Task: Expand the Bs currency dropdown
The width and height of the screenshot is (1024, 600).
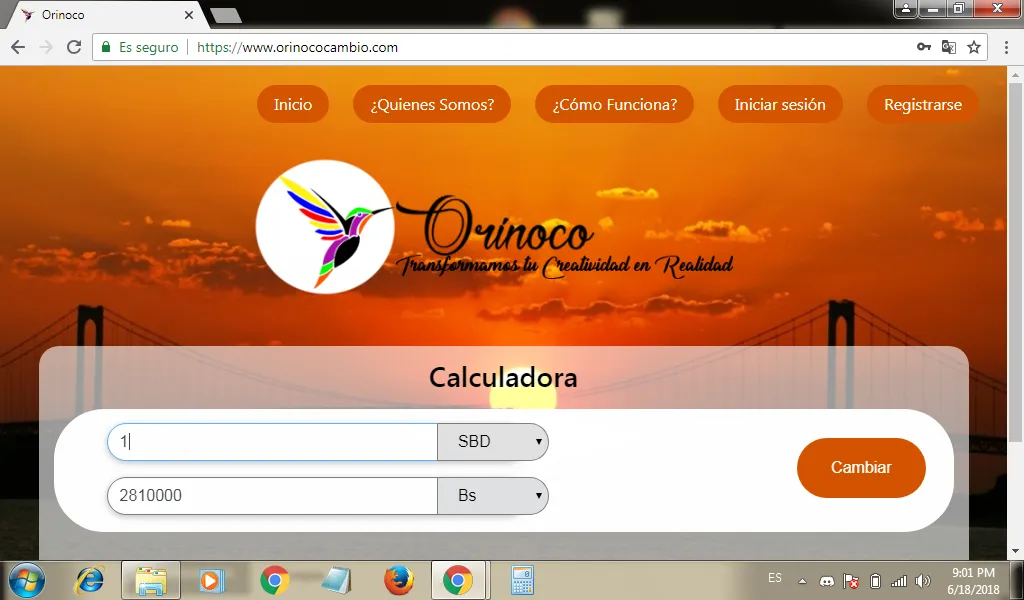Action: click(493, 496)
